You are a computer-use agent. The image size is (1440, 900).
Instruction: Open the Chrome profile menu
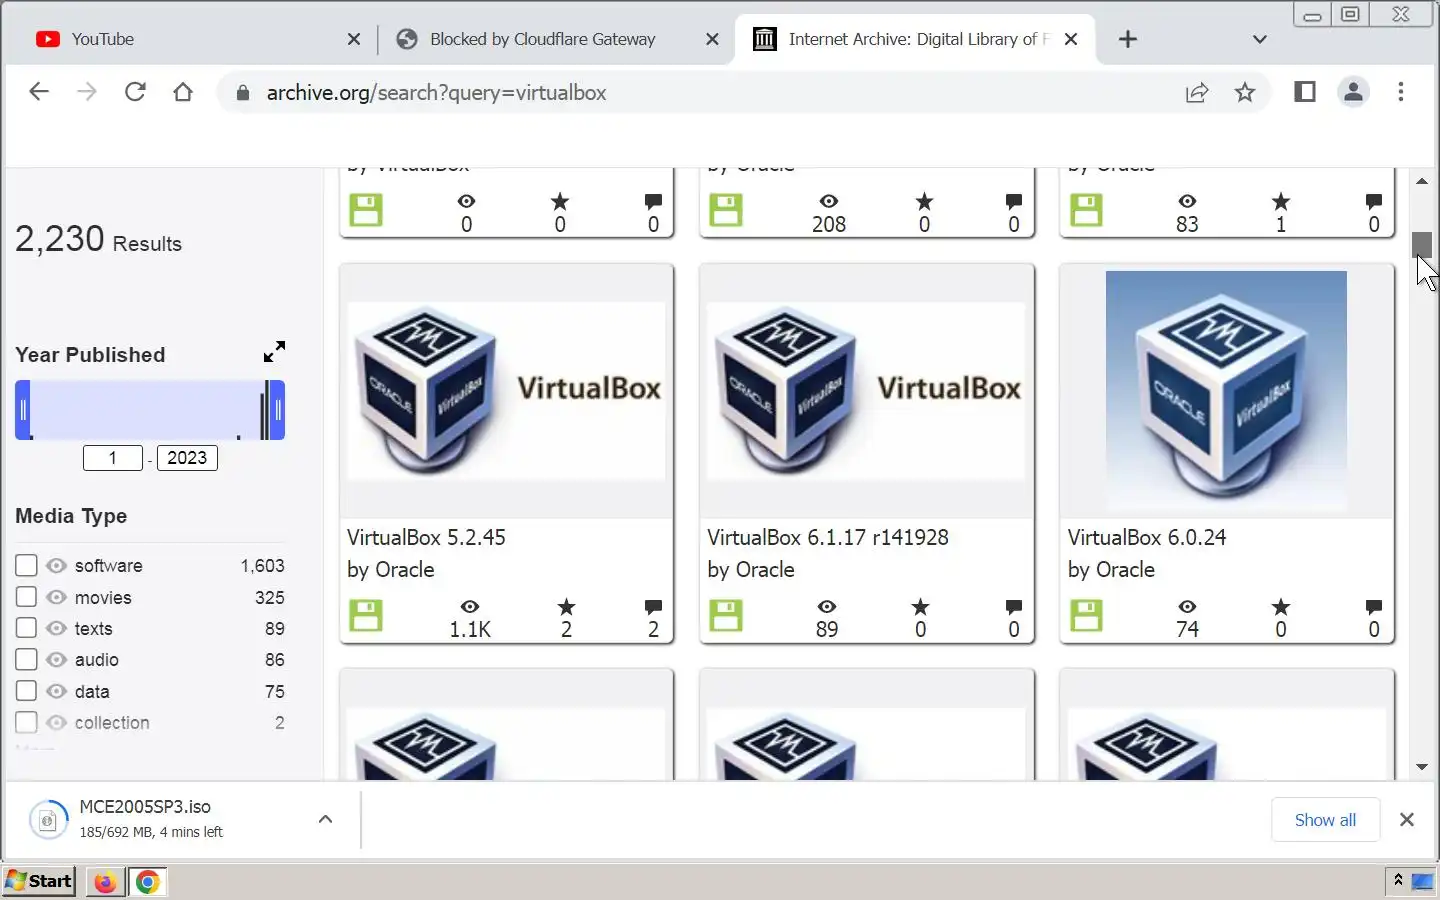1353,92
